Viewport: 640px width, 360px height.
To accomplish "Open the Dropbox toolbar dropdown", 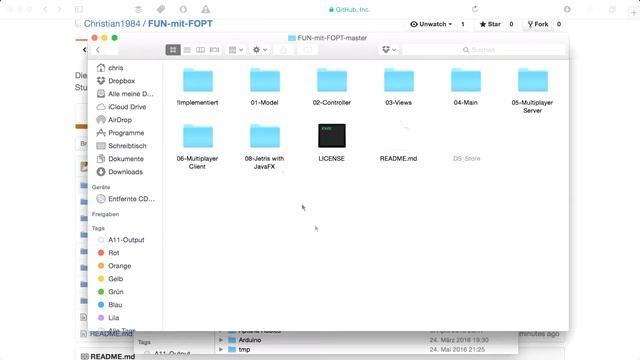I will [389, 50].
